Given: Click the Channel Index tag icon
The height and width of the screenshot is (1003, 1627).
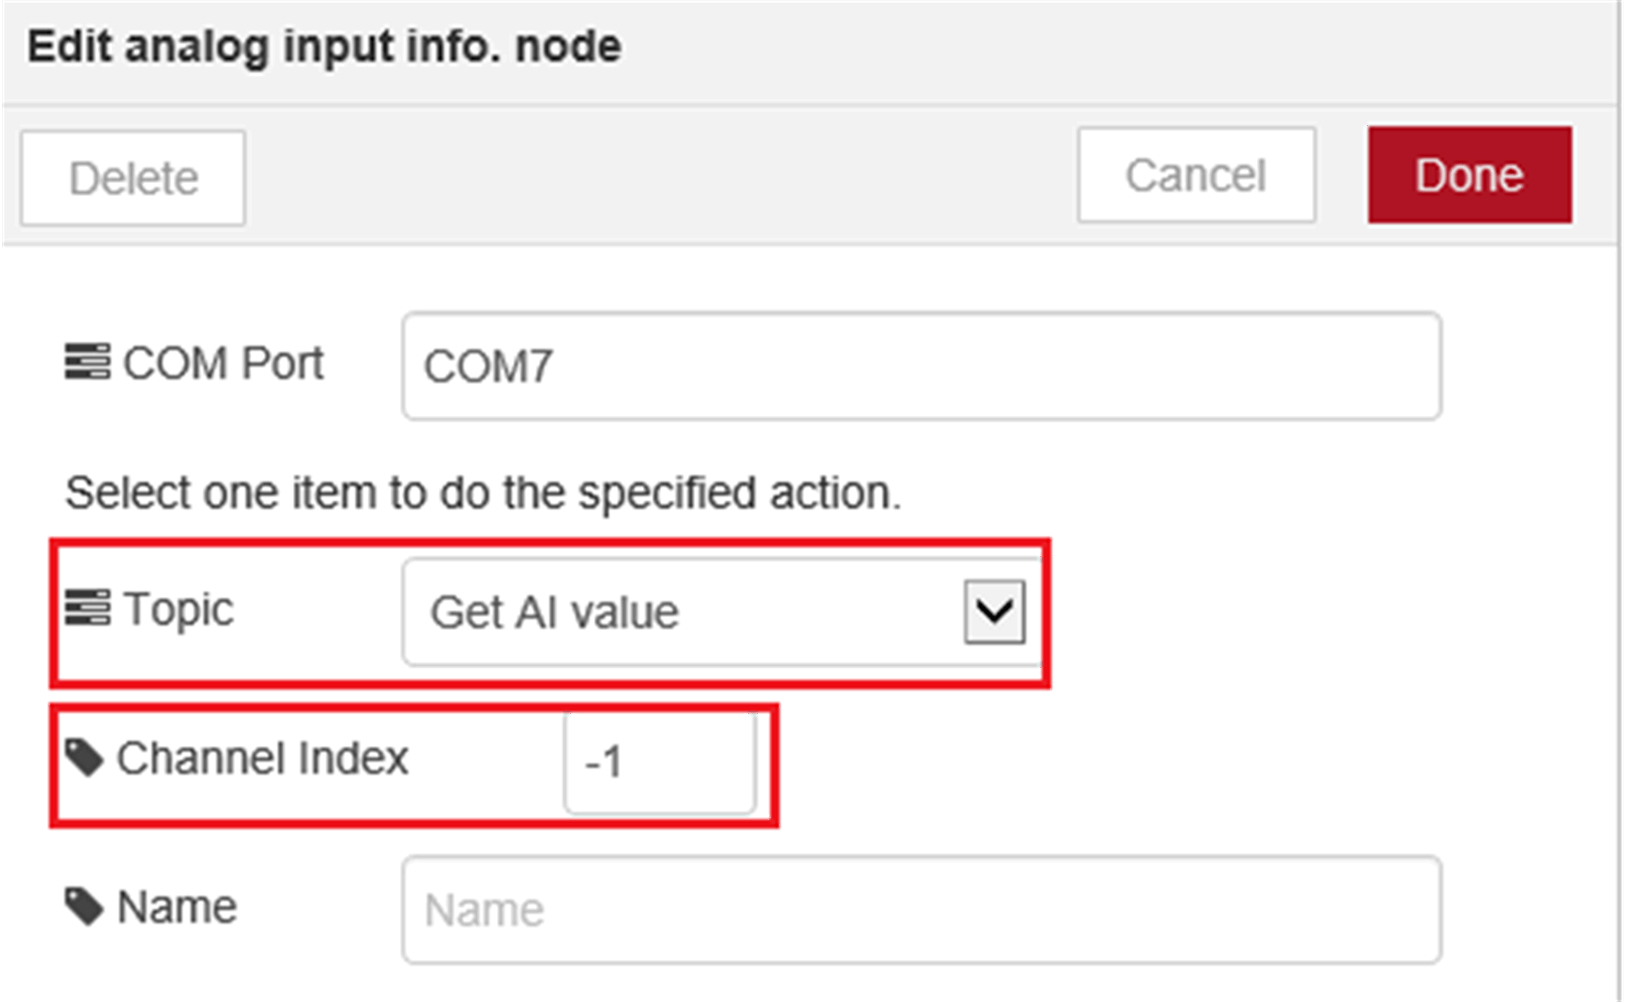Looking at the screenshot, I should pos(84,758).
